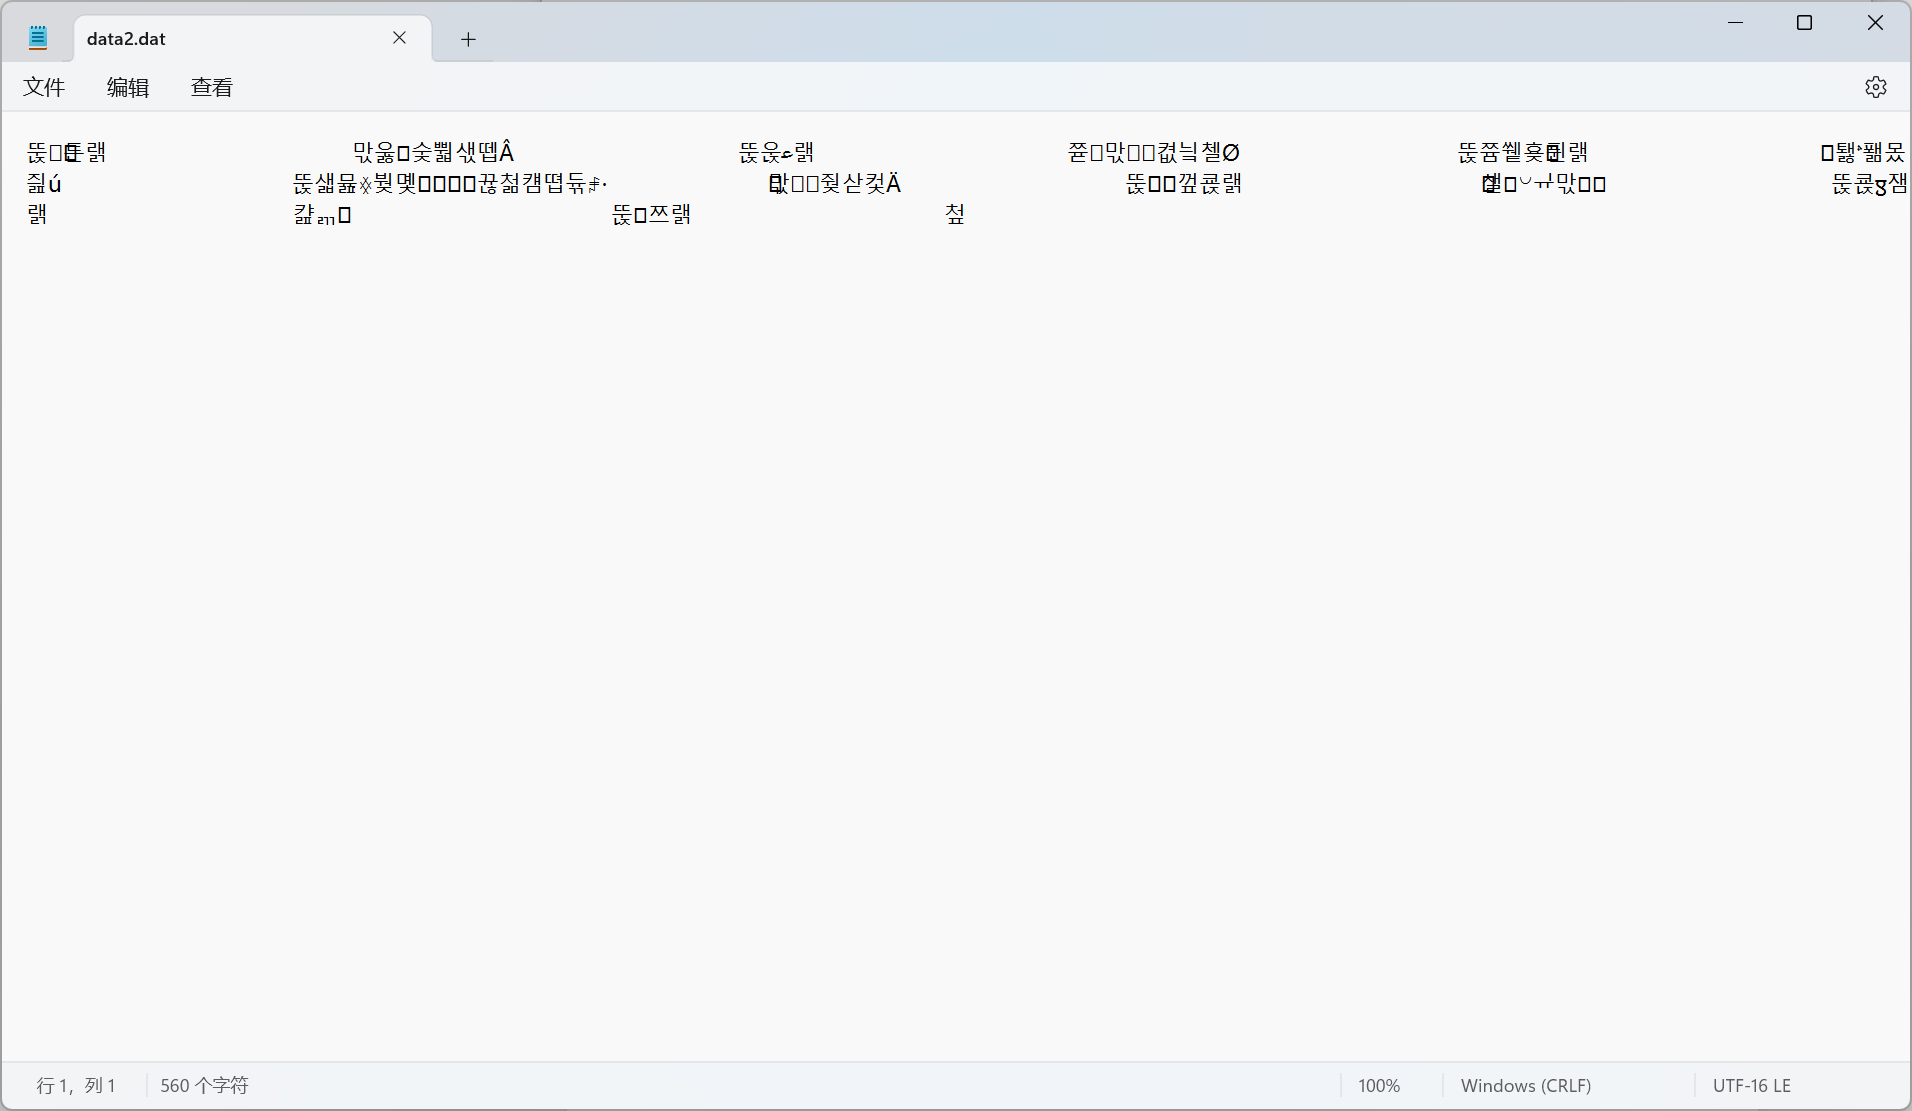Open the 编辑 (Edit) menu

tap(128, 88)
